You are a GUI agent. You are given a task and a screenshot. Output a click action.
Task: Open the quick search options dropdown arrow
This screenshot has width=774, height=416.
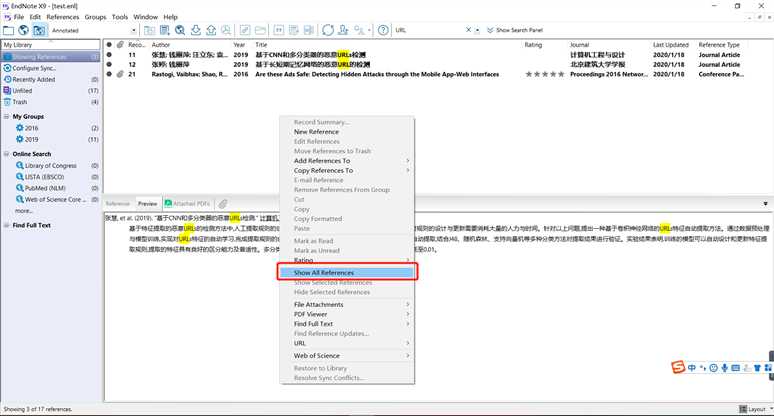pyautogui.click(x=477, y=30)
